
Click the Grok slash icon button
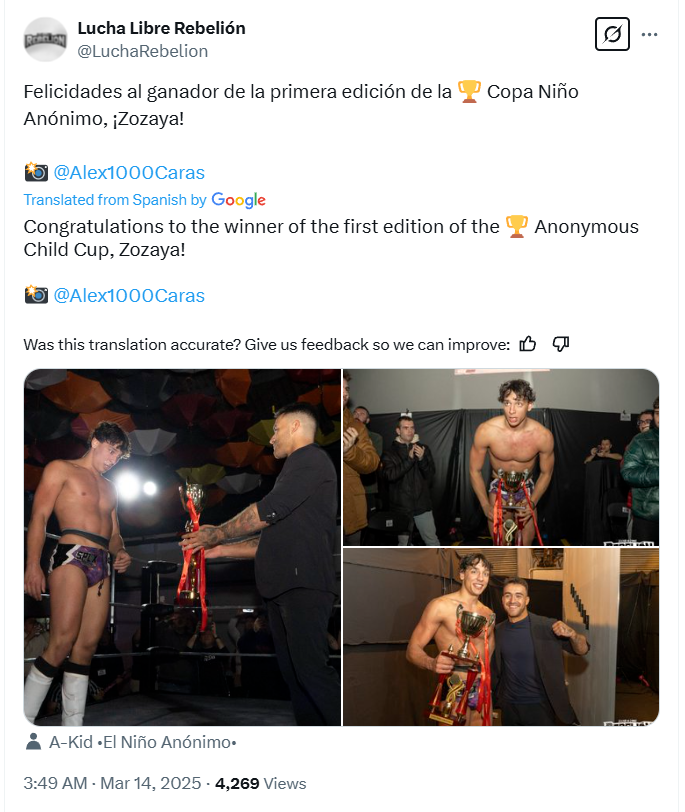(x=611, y=35)
